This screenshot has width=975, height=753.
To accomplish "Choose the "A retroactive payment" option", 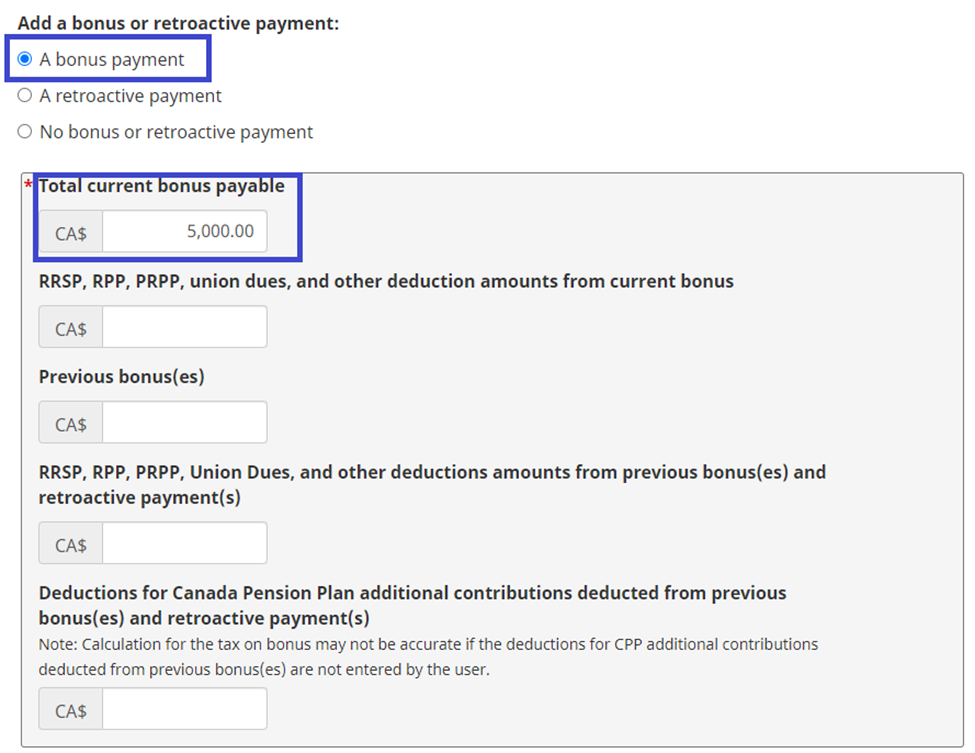I will pyautogui.click(x=25, y=96).
